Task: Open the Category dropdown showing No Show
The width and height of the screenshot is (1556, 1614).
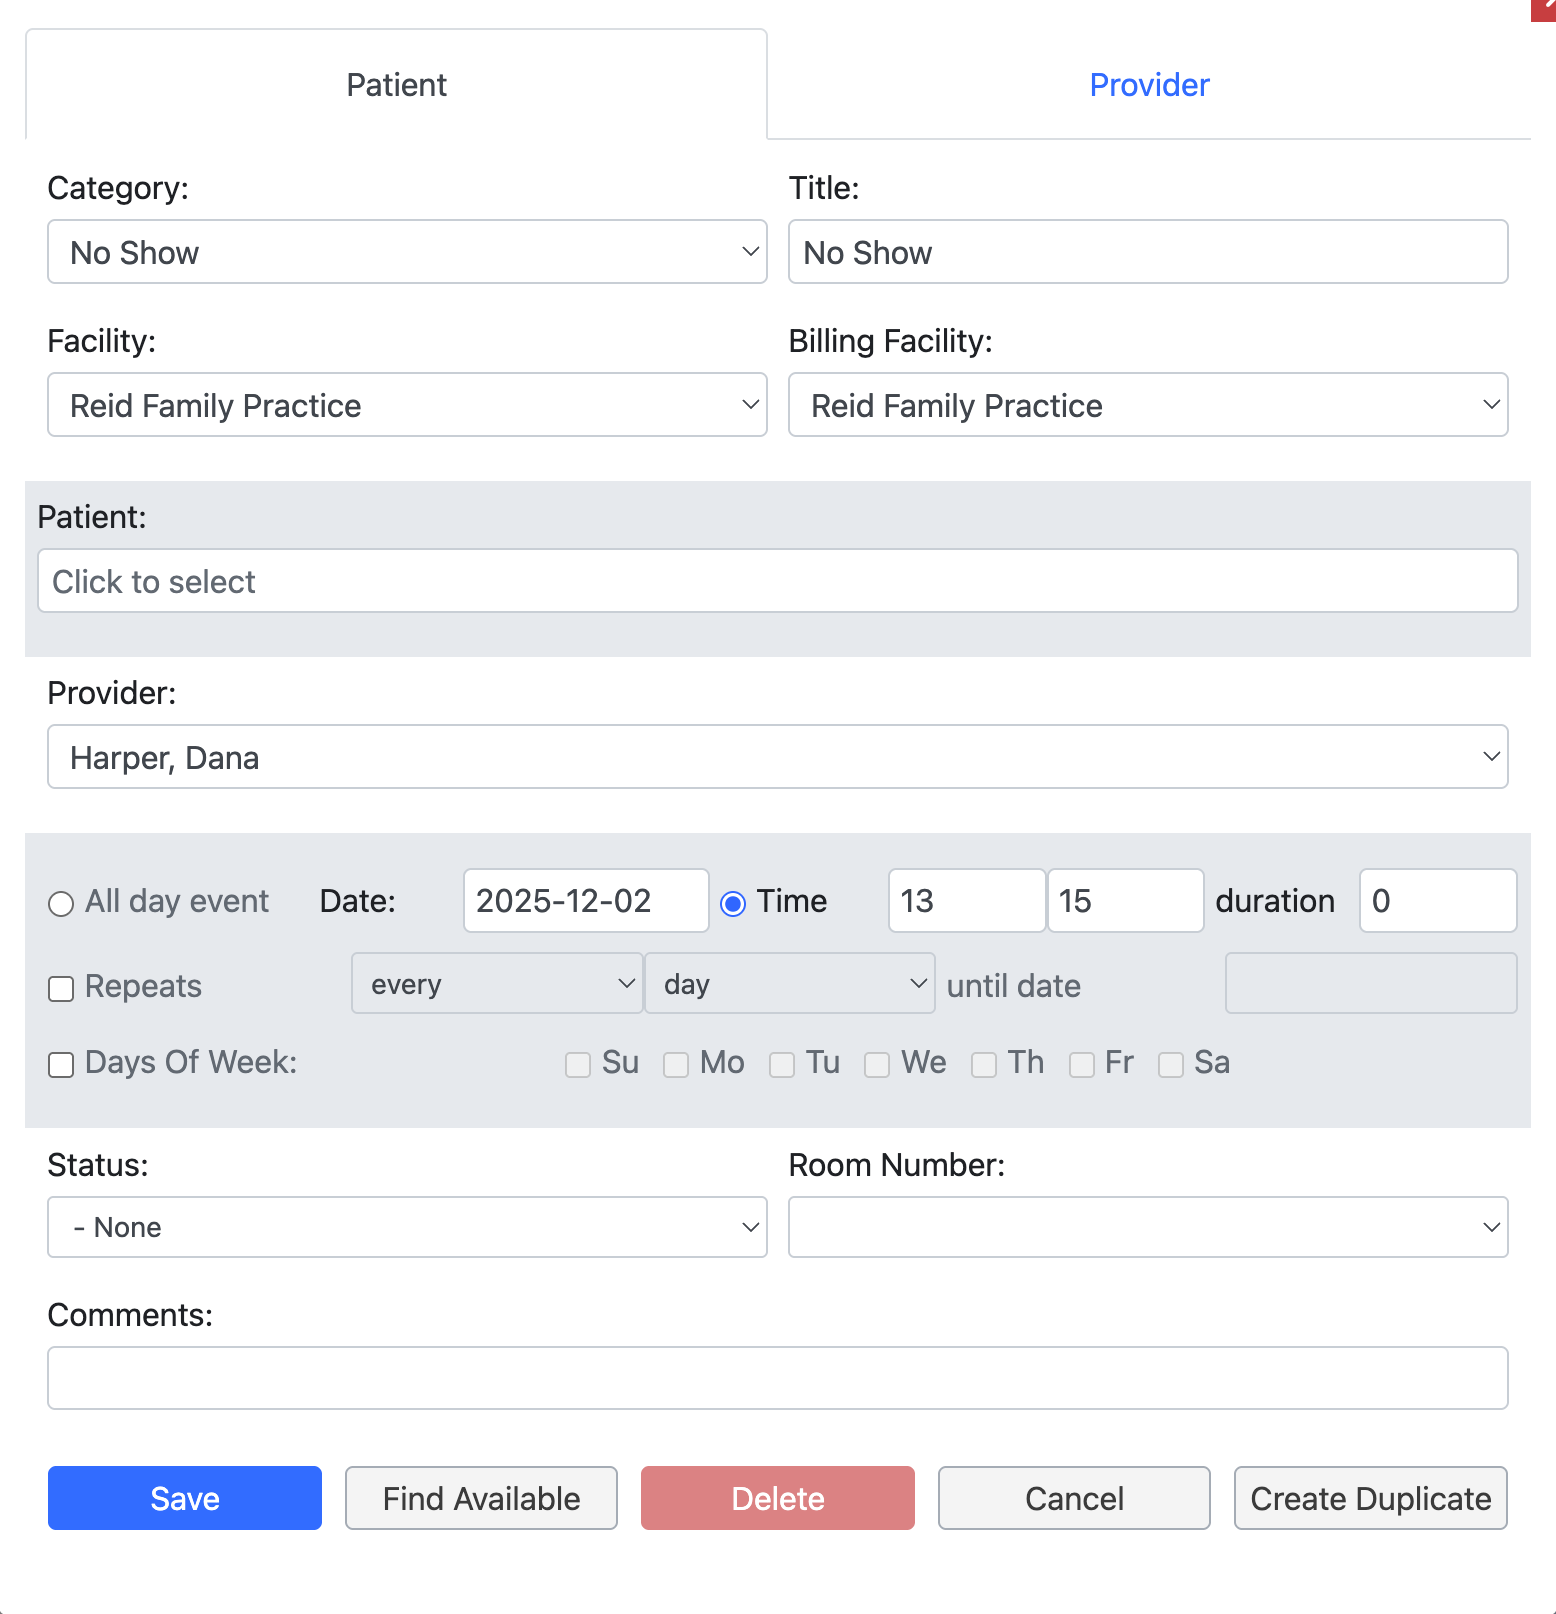Action: [407, 252]
